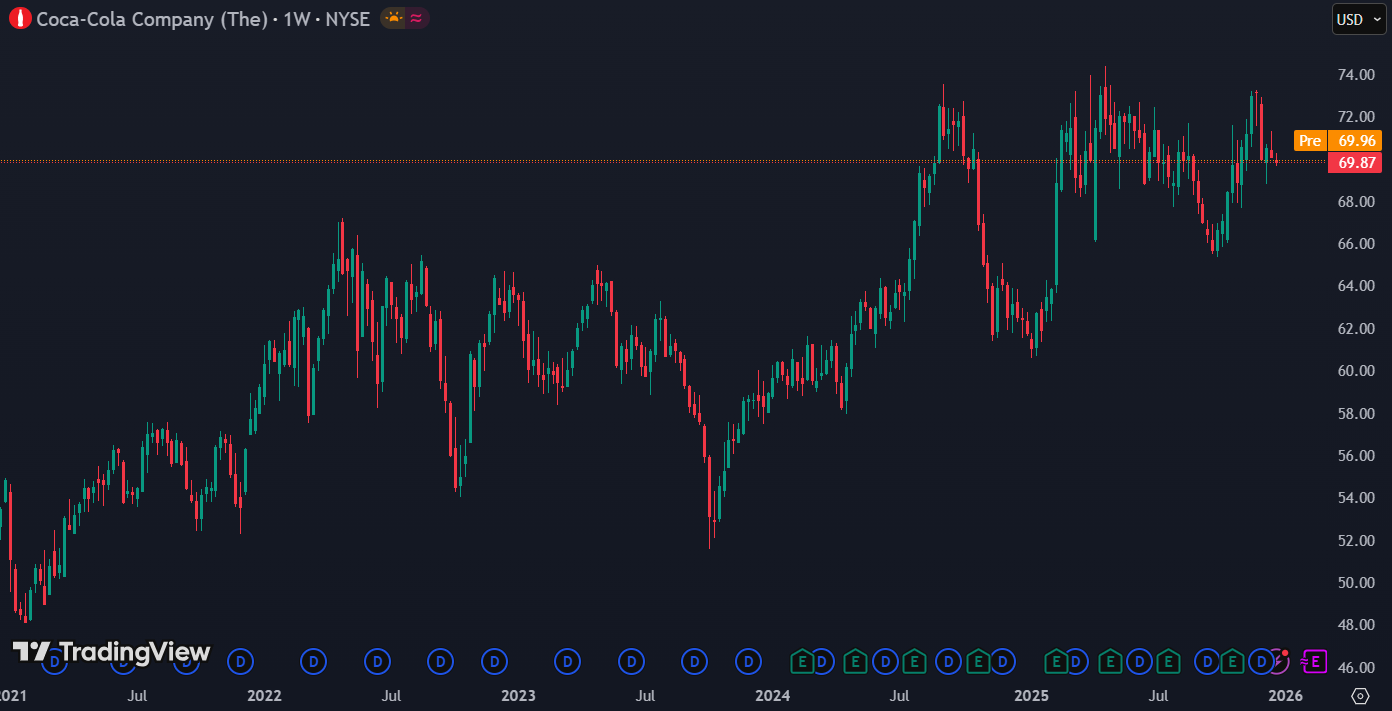1392x711 pixels.
Task: Open chart settings gear icon below price axis
Action: coord(1360,695)
